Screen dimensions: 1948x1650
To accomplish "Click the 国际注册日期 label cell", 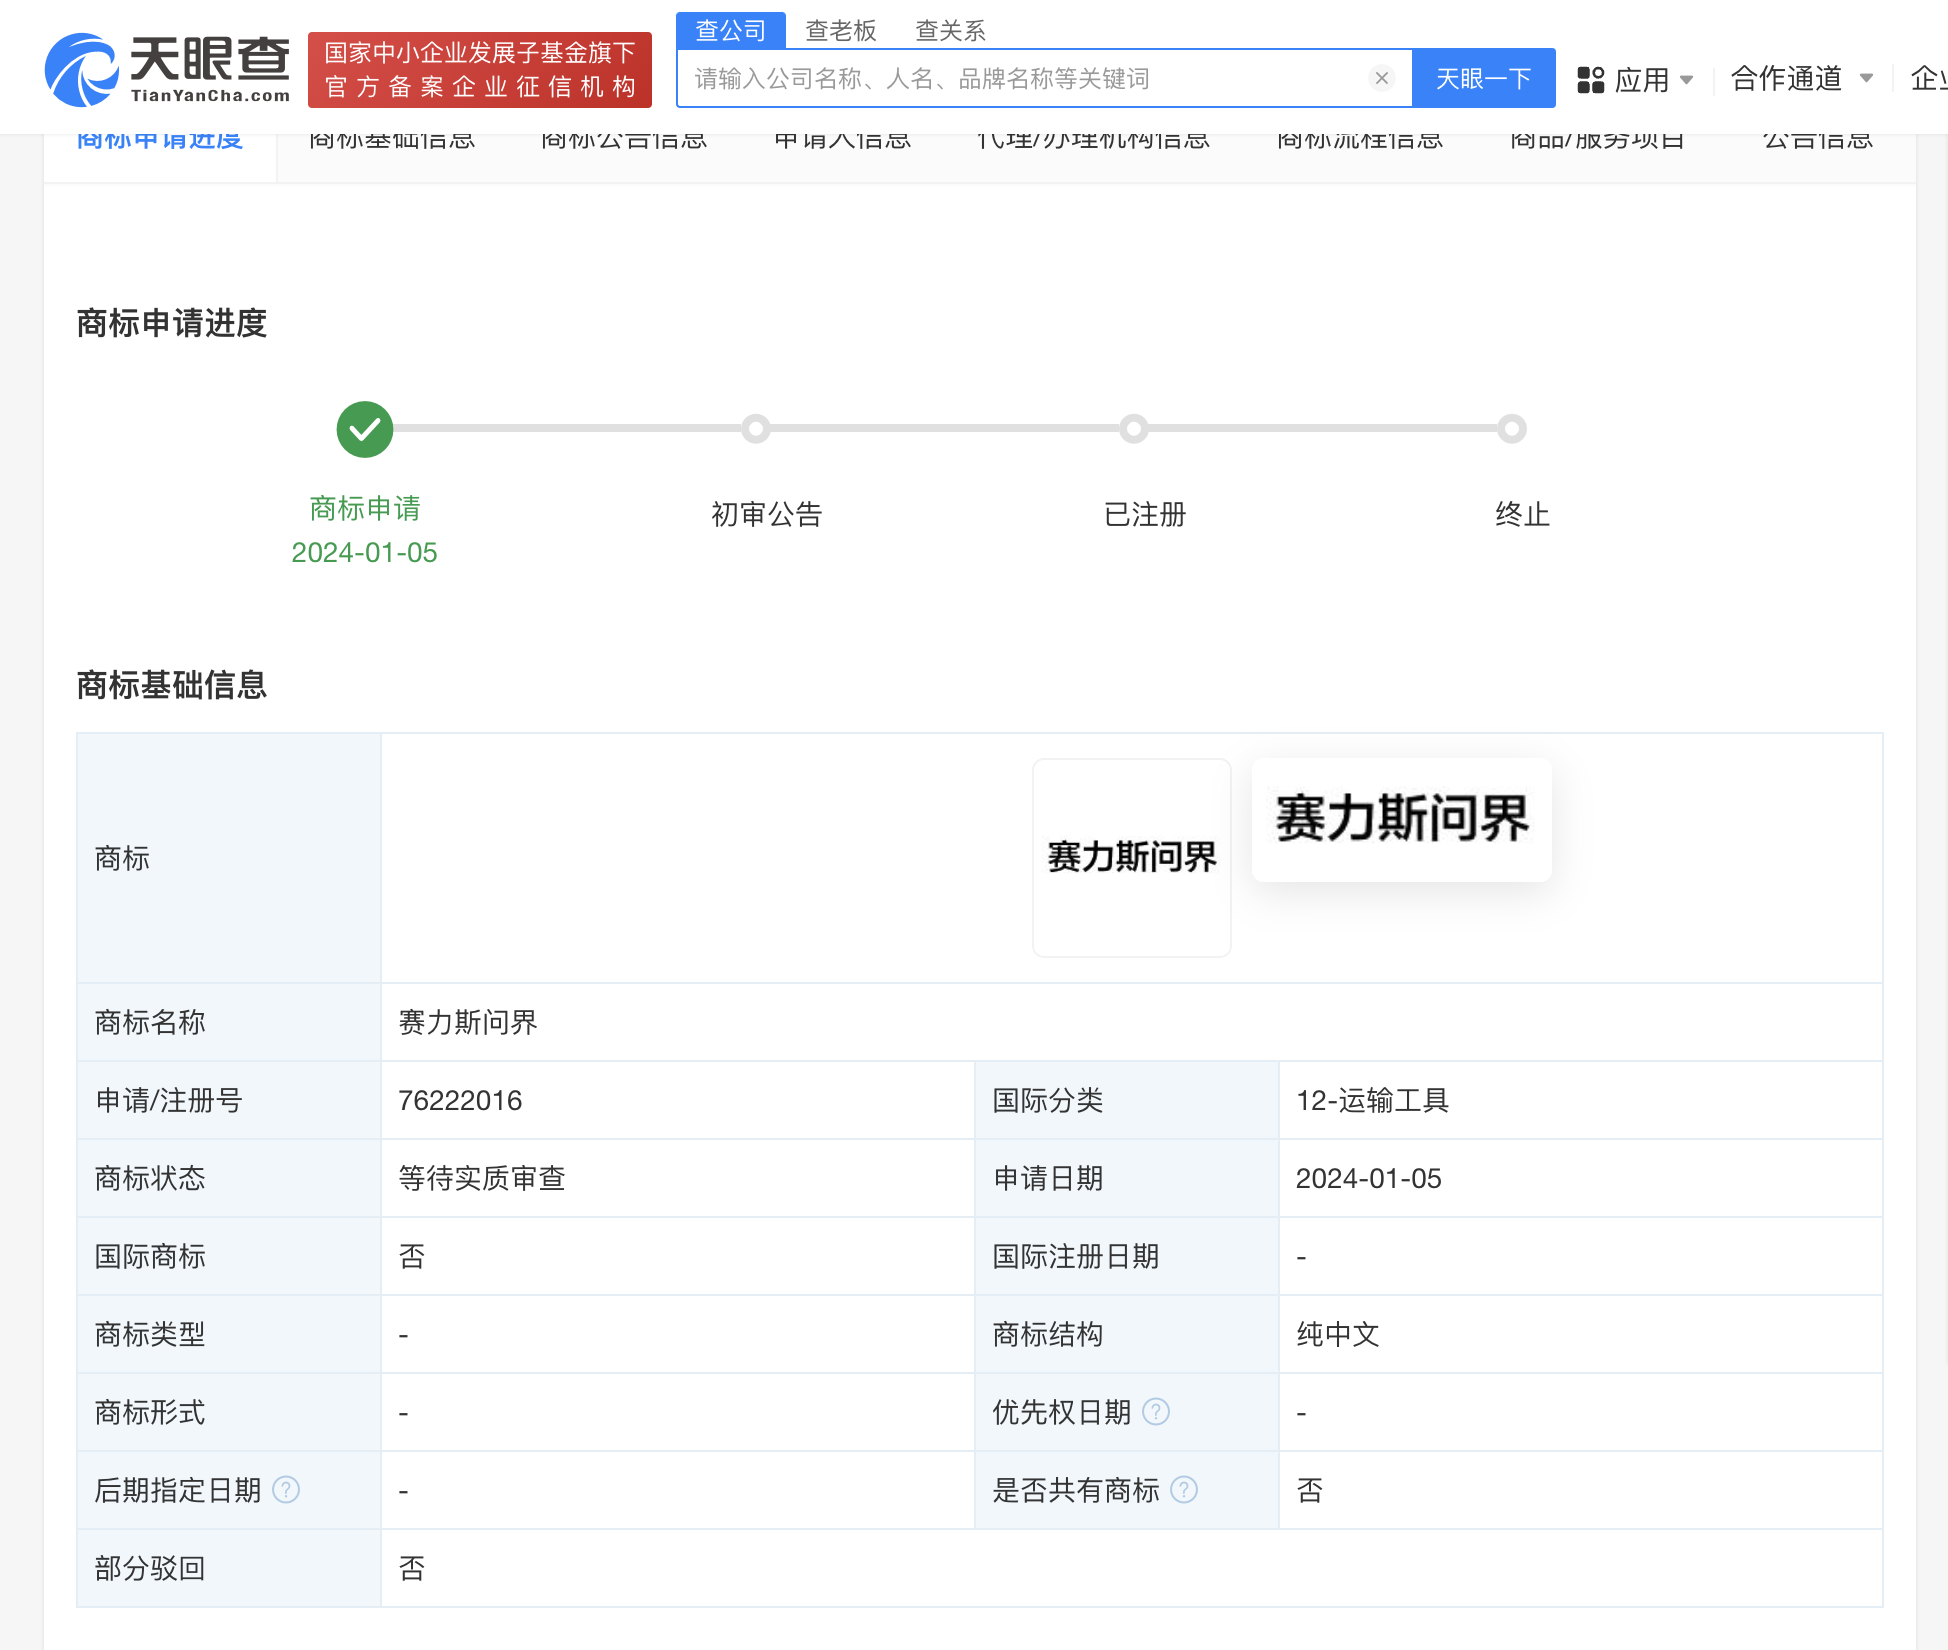I will point(1127,1256).
